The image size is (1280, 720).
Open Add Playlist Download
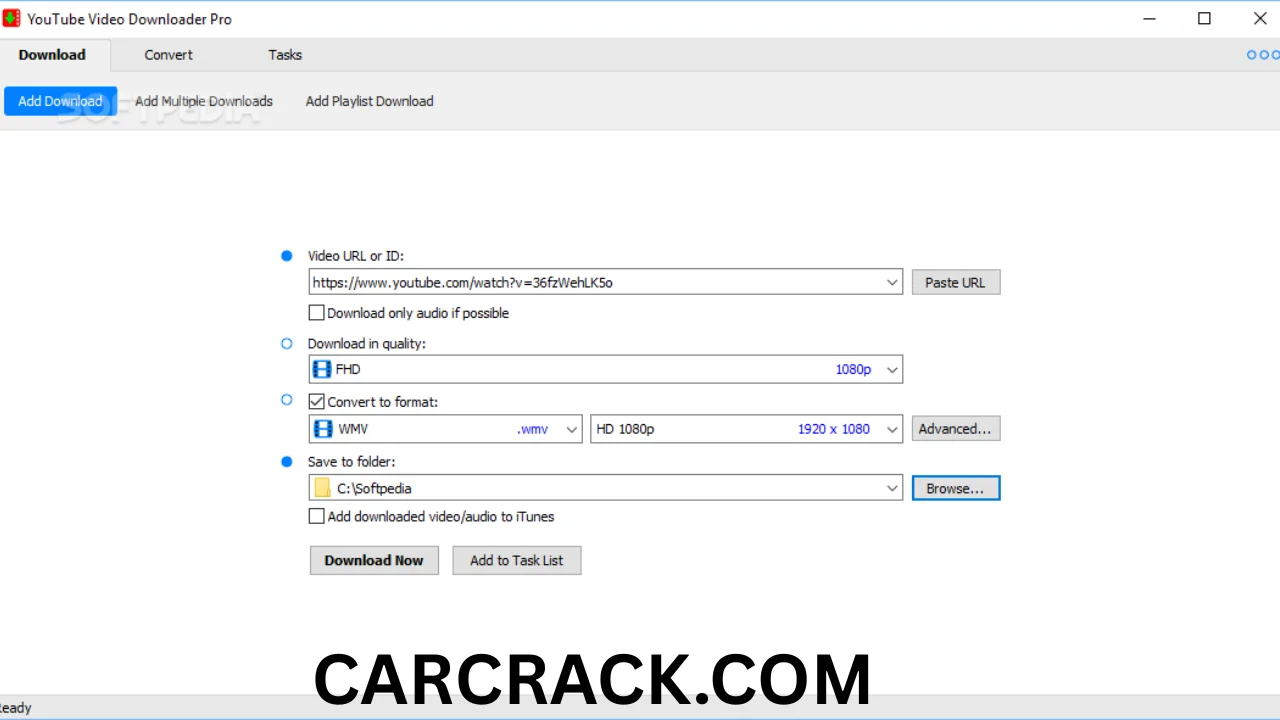(x=369, y=101)
